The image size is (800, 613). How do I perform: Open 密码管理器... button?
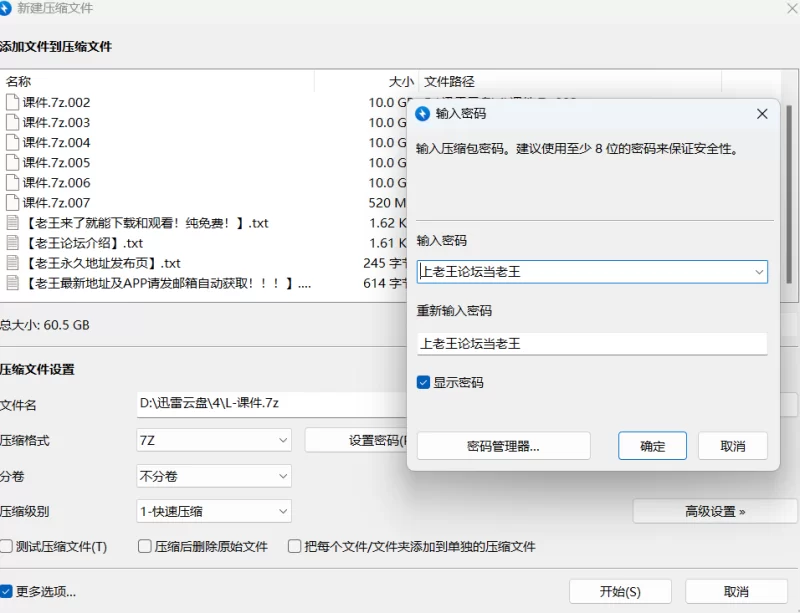click(x=504, y=446)
